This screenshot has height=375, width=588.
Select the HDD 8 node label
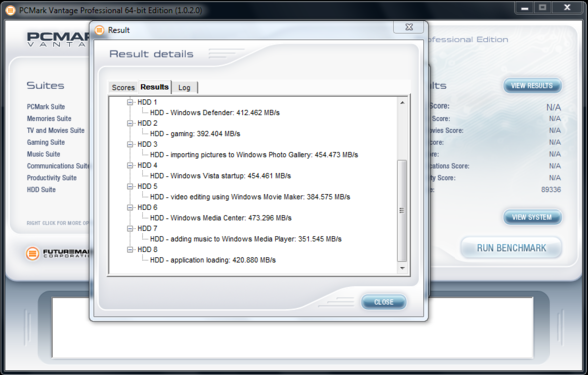click(147, 249)
